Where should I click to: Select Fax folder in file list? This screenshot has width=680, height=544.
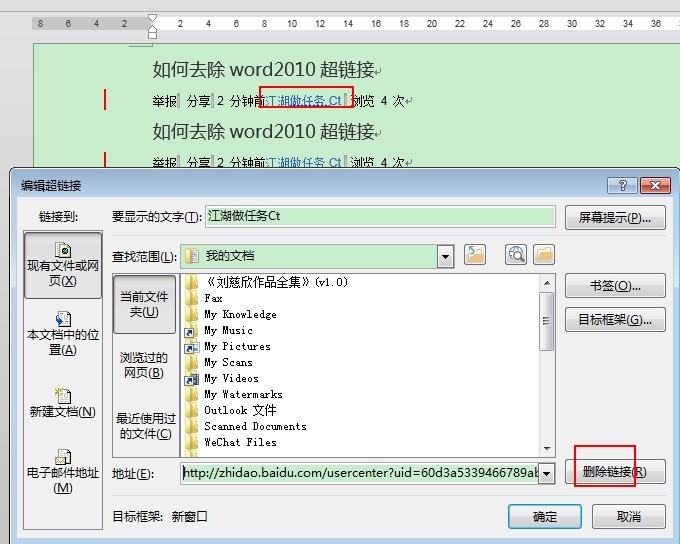(204, 298)
